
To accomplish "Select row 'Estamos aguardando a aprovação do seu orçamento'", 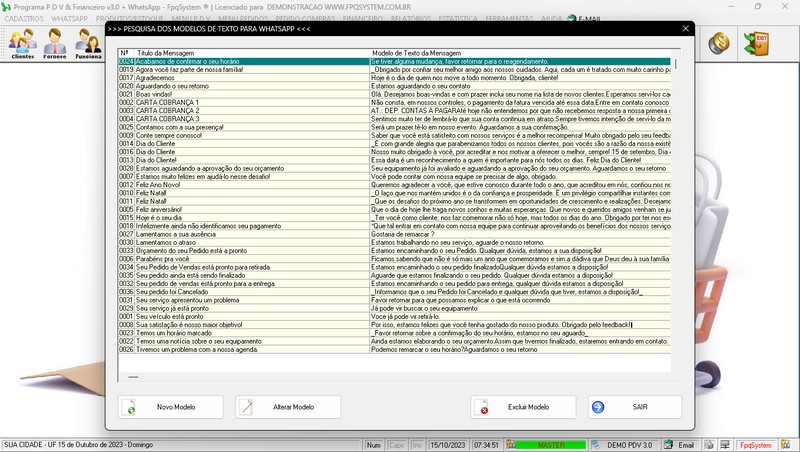I will [x=394, y=168].
